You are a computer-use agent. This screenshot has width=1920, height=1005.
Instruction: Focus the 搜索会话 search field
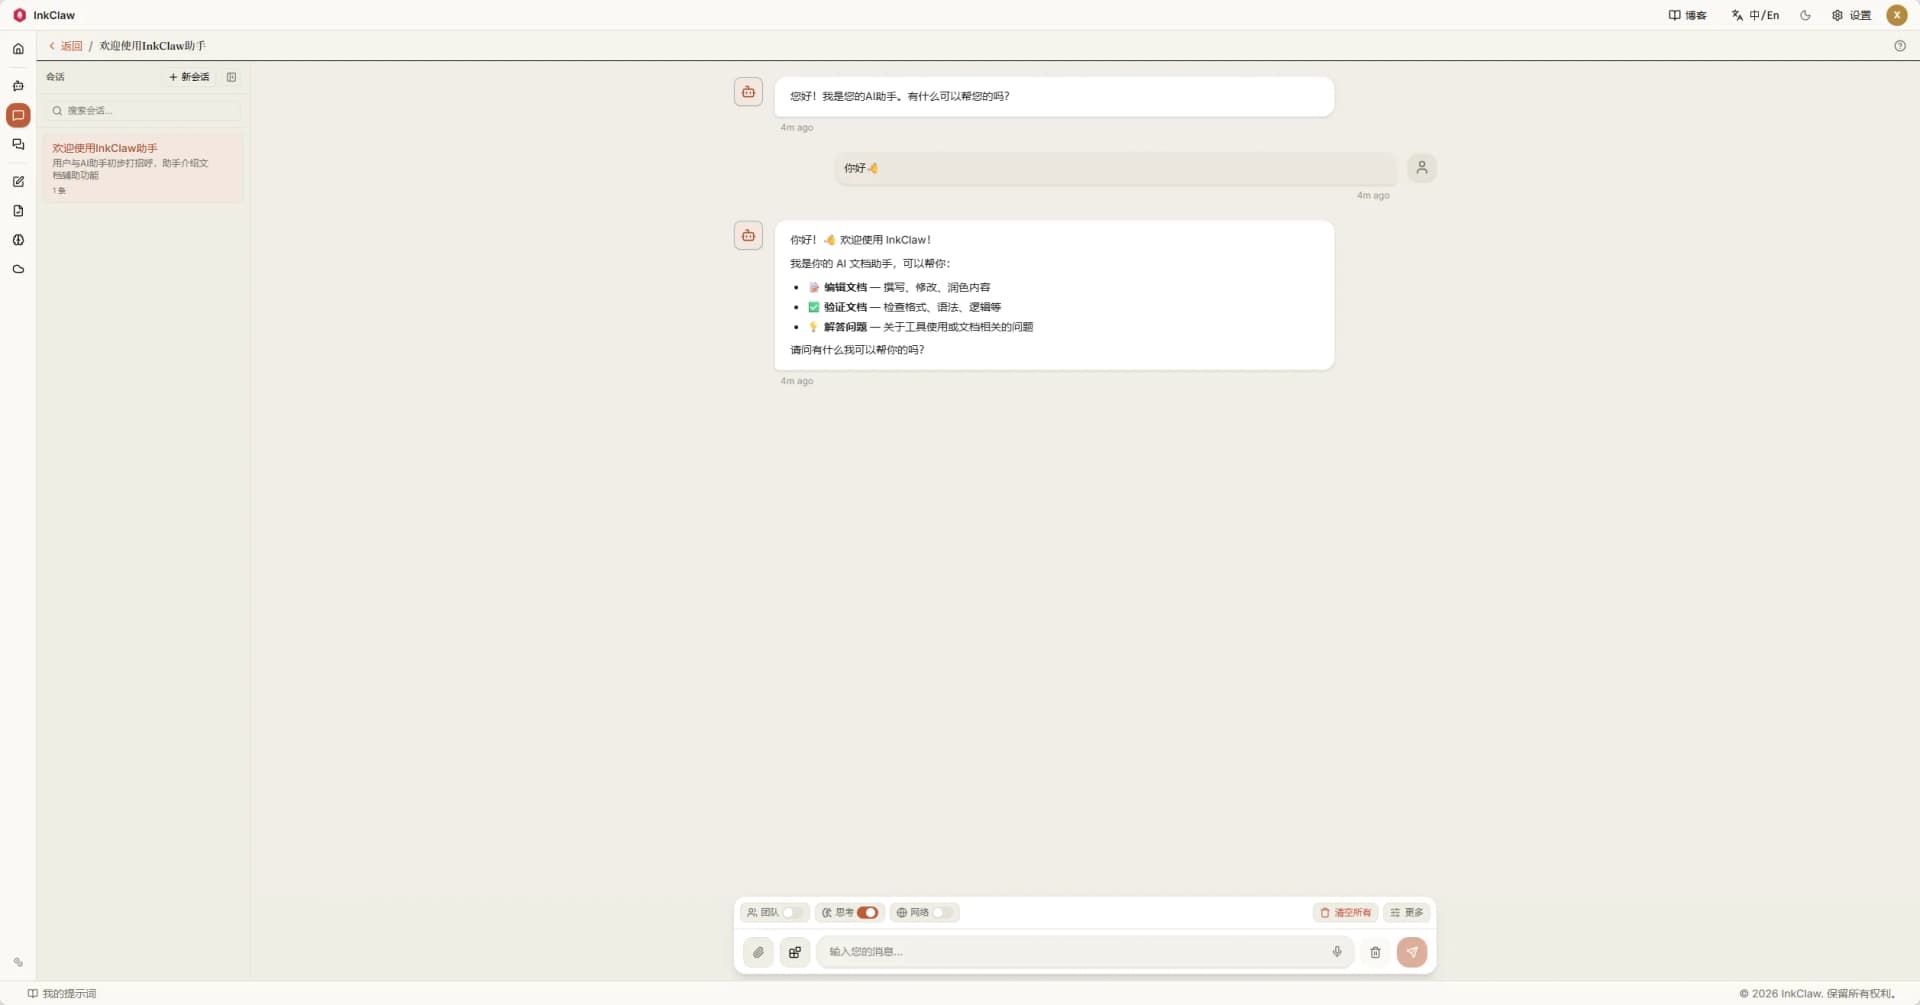[x=143, y=111]
